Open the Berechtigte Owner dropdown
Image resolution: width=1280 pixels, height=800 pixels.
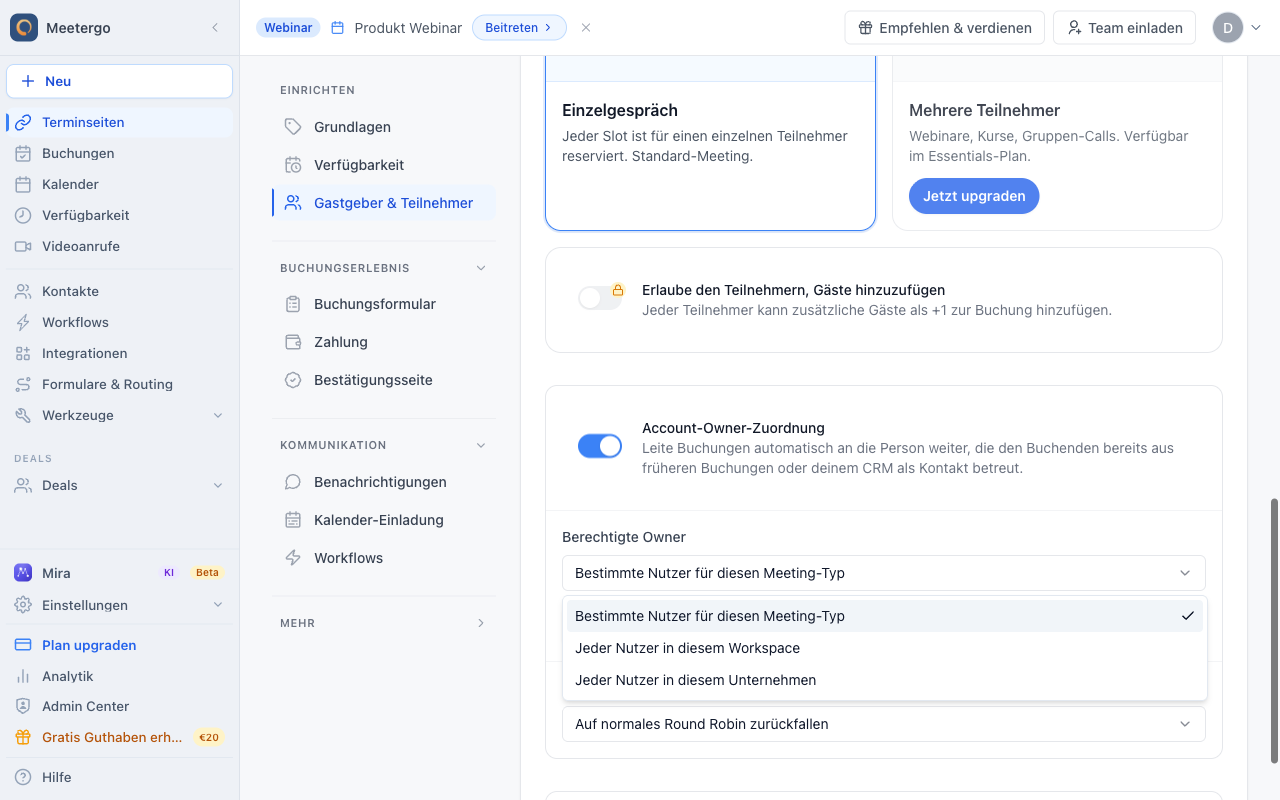(x=884, y=573)
